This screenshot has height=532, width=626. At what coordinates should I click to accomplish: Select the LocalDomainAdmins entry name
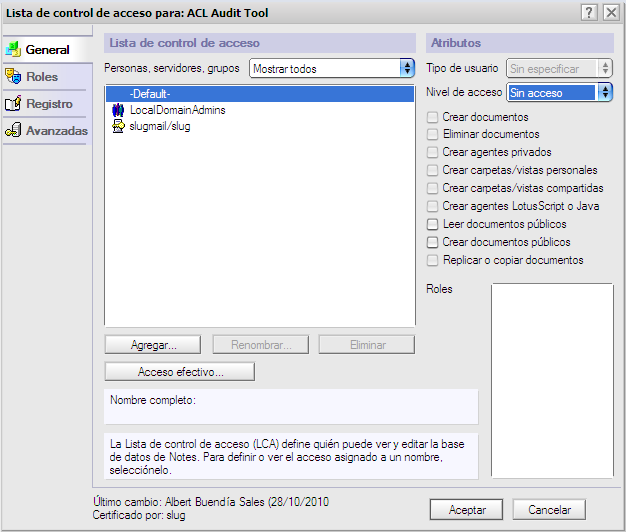tap(178, 110)
